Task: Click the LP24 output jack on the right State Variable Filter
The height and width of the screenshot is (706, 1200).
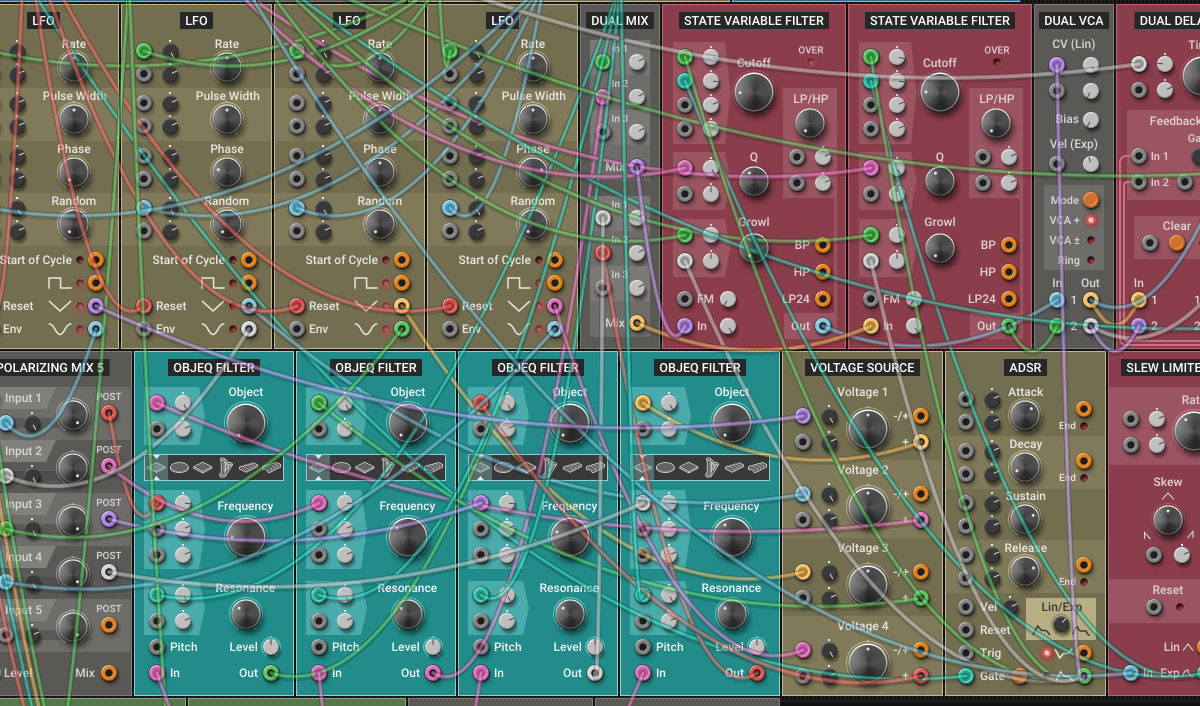Action: pos(1009,298)
